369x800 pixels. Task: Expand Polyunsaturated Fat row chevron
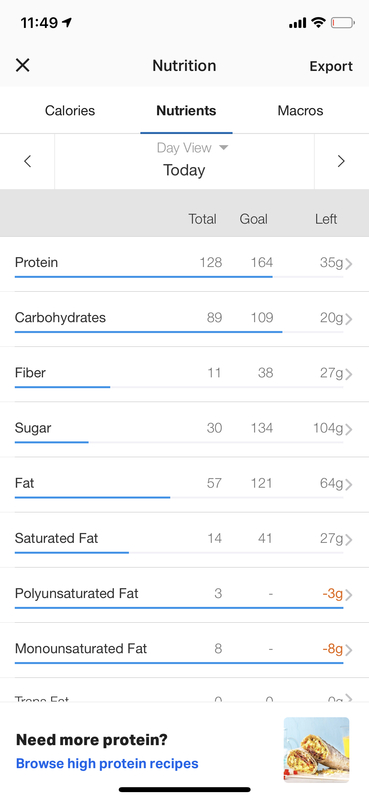349,595
